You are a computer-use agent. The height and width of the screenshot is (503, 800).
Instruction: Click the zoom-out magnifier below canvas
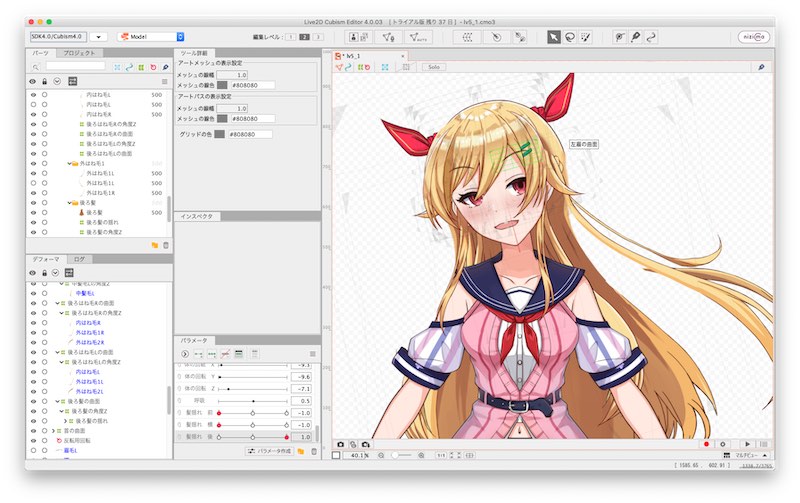[x=381, y=455]
